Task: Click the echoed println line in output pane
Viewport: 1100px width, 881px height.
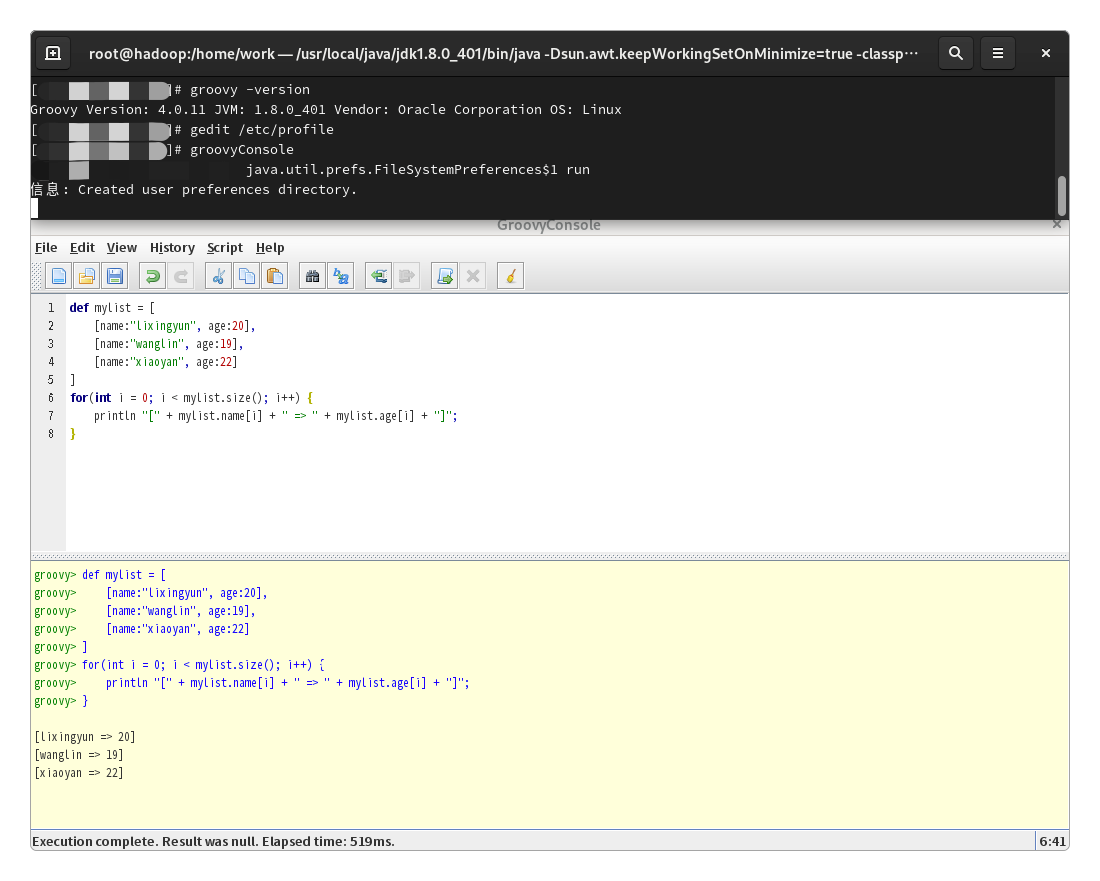Action: (252, 683)
